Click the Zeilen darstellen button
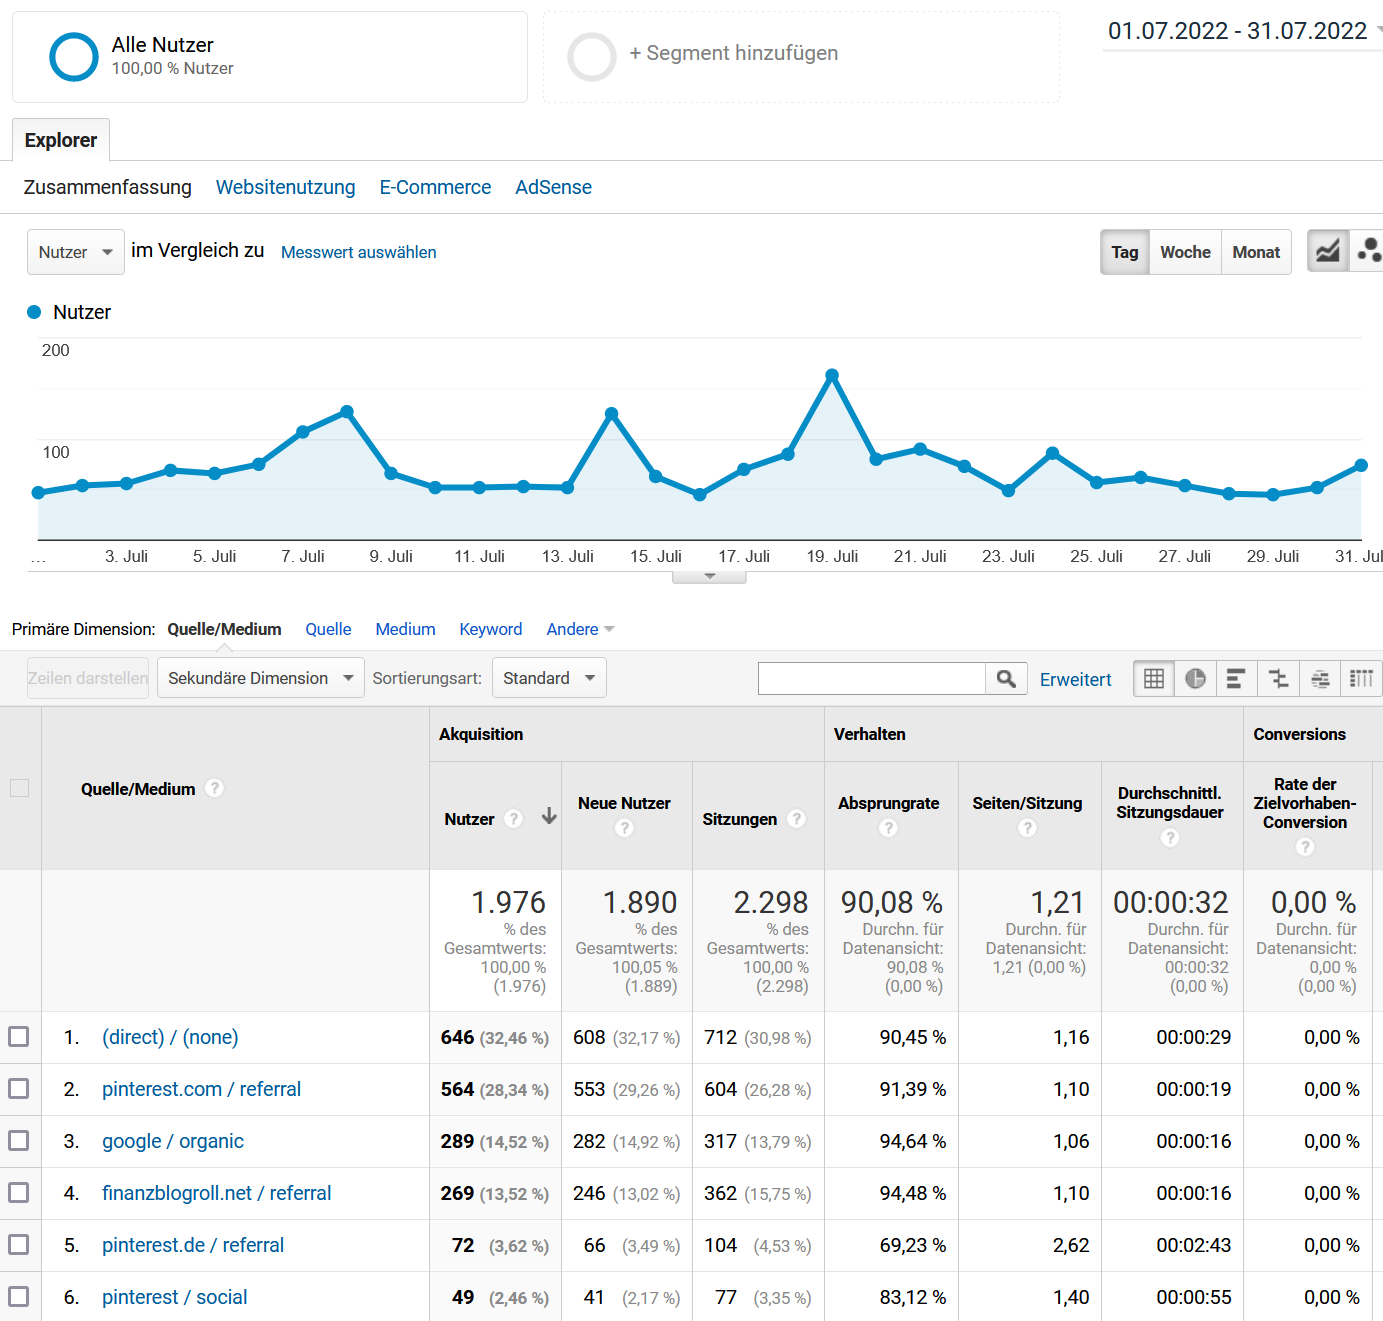The image size is (1383, 1321). point(88,678)
